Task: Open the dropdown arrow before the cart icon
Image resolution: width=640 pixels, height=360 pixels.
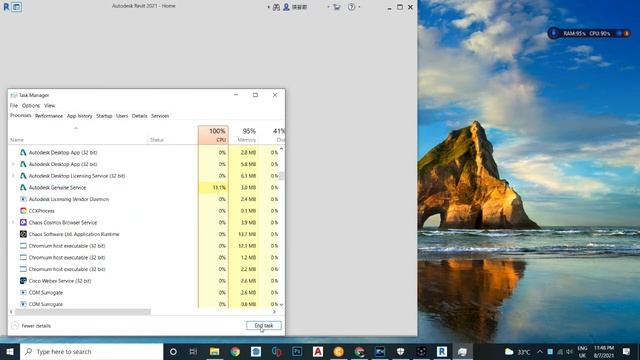Action: pos(328,7)
